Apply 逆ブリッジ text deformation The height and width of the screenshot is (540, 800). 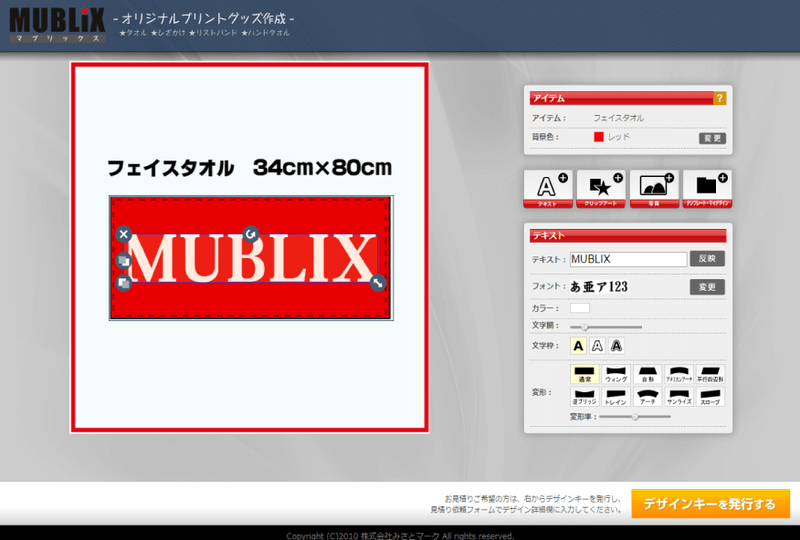585,397
